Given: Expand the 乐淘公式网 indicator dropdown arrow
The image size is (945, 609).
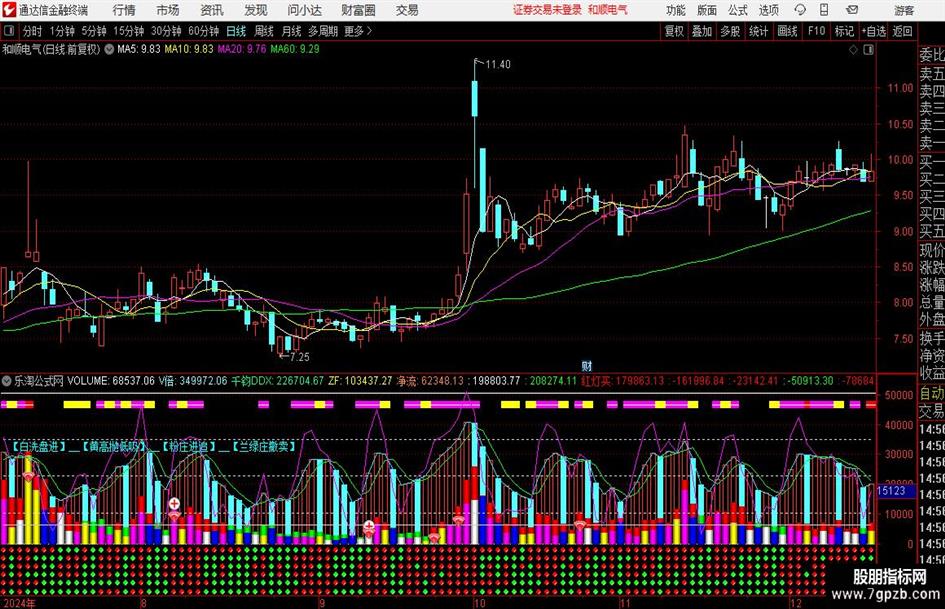Looking at the screenshot, I should click(x=7, y=381).
